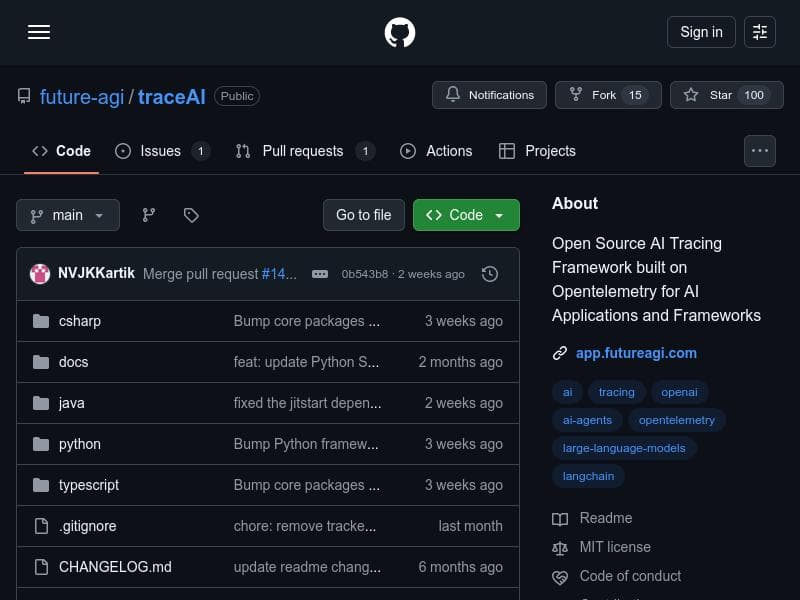This screenshot has height=600, width=800.
Task: Open appearance settings icon next to Sign in
Action: (x=760, y=32)
